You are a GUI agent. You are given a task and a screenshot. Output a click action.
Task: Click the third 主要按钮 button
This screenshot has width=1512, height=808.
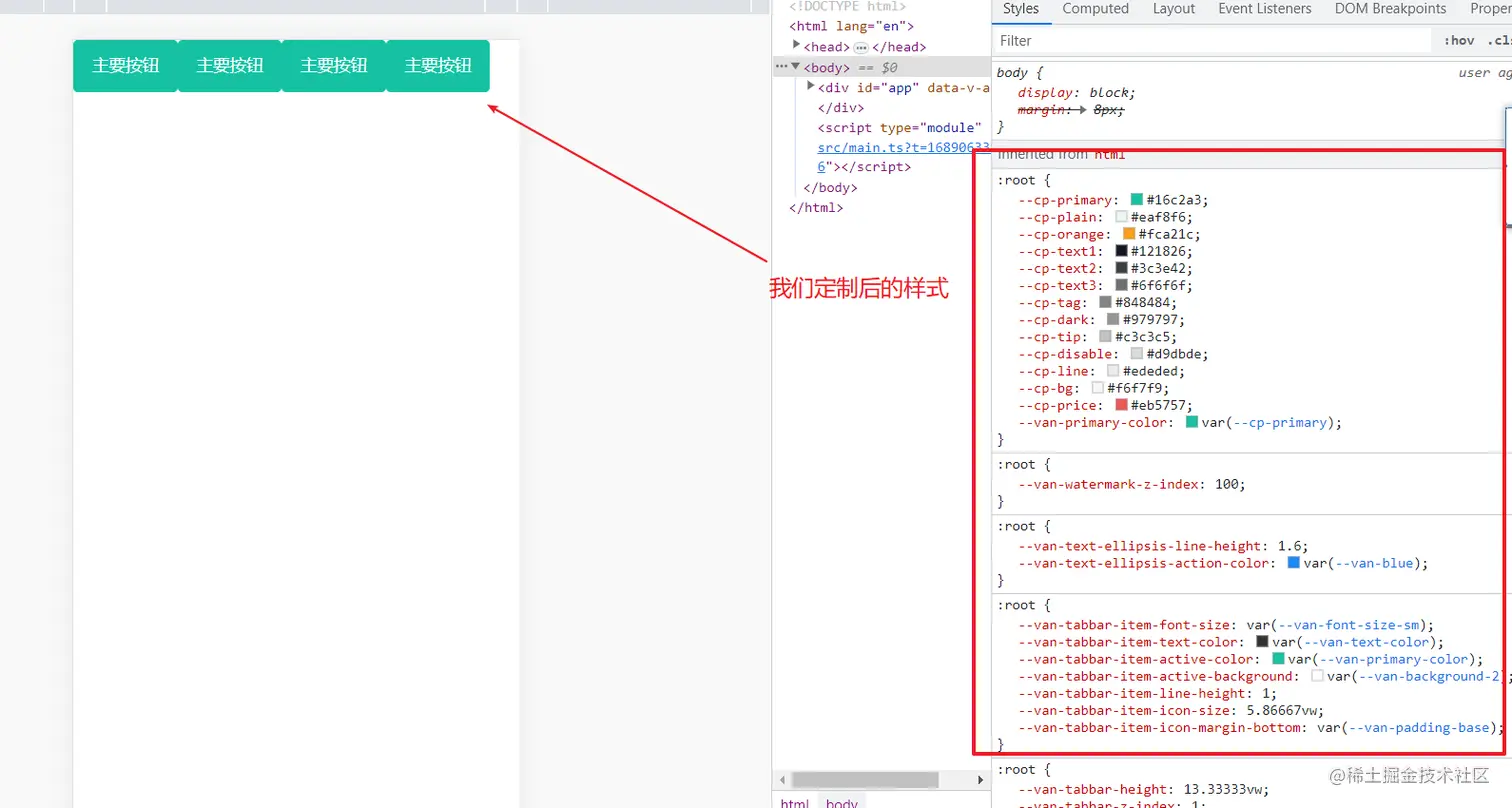334,66
